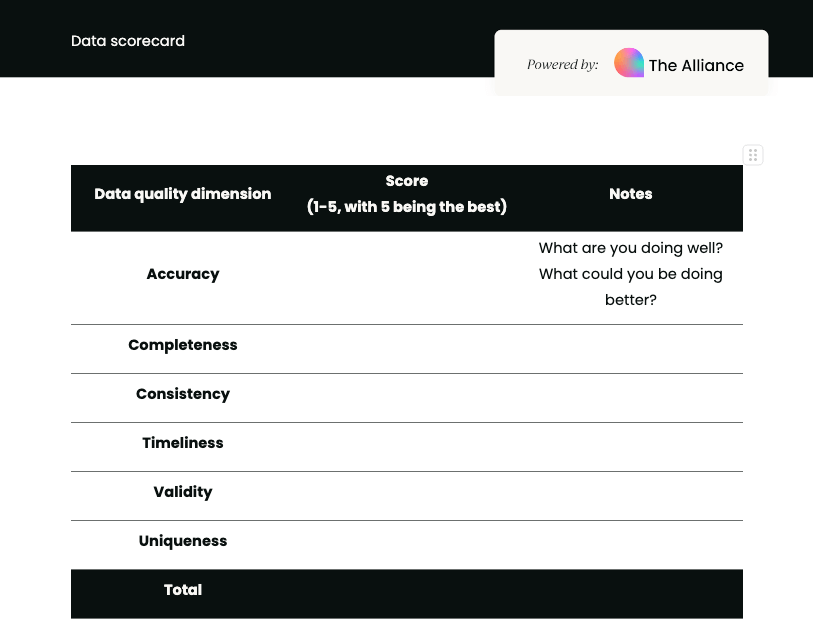Click the empty Score cell for Total
Image resolution: width=813 pixels, height=629 pixels.
click(406, 590)
